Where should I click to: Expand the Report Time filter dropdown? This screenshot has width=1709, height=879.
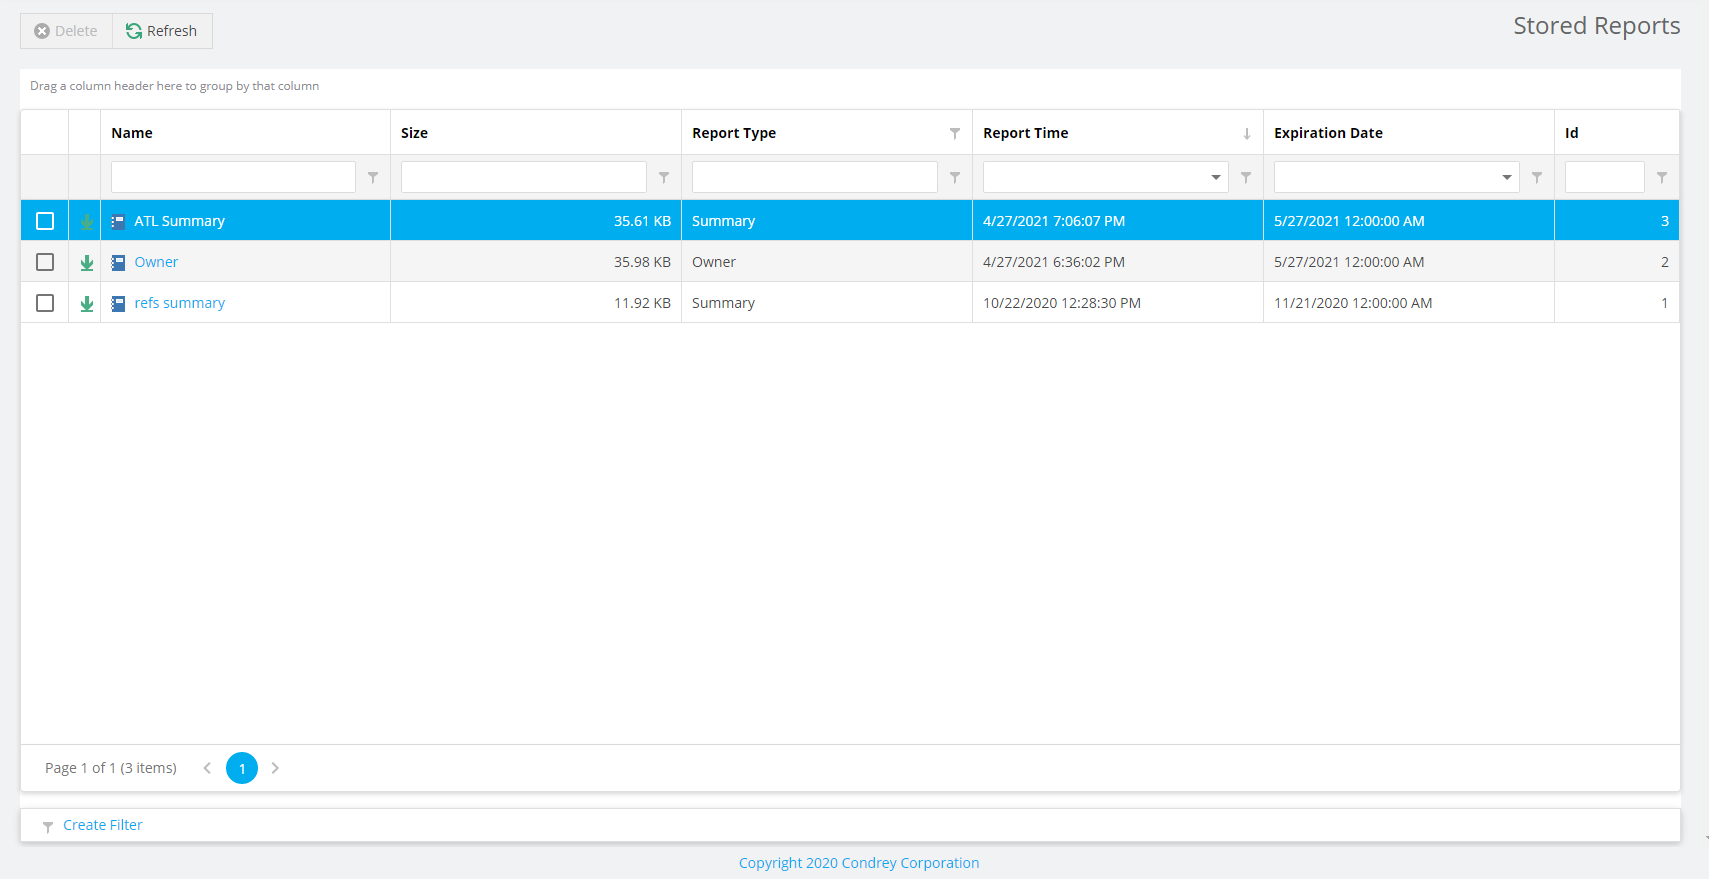click(1216, 177)
